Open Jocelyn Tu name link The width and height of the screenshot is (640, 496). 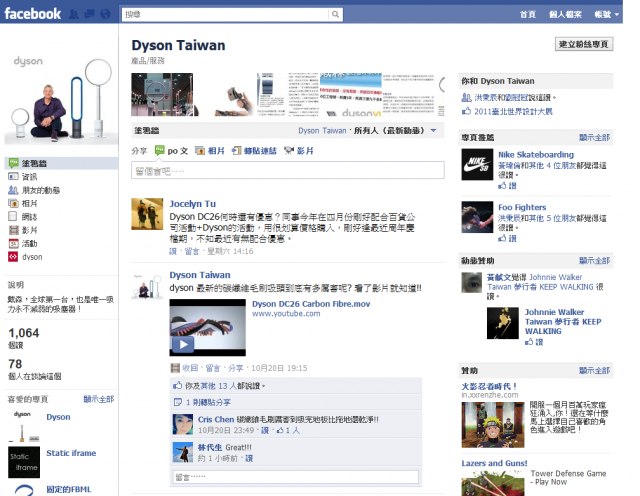point(193,204)
